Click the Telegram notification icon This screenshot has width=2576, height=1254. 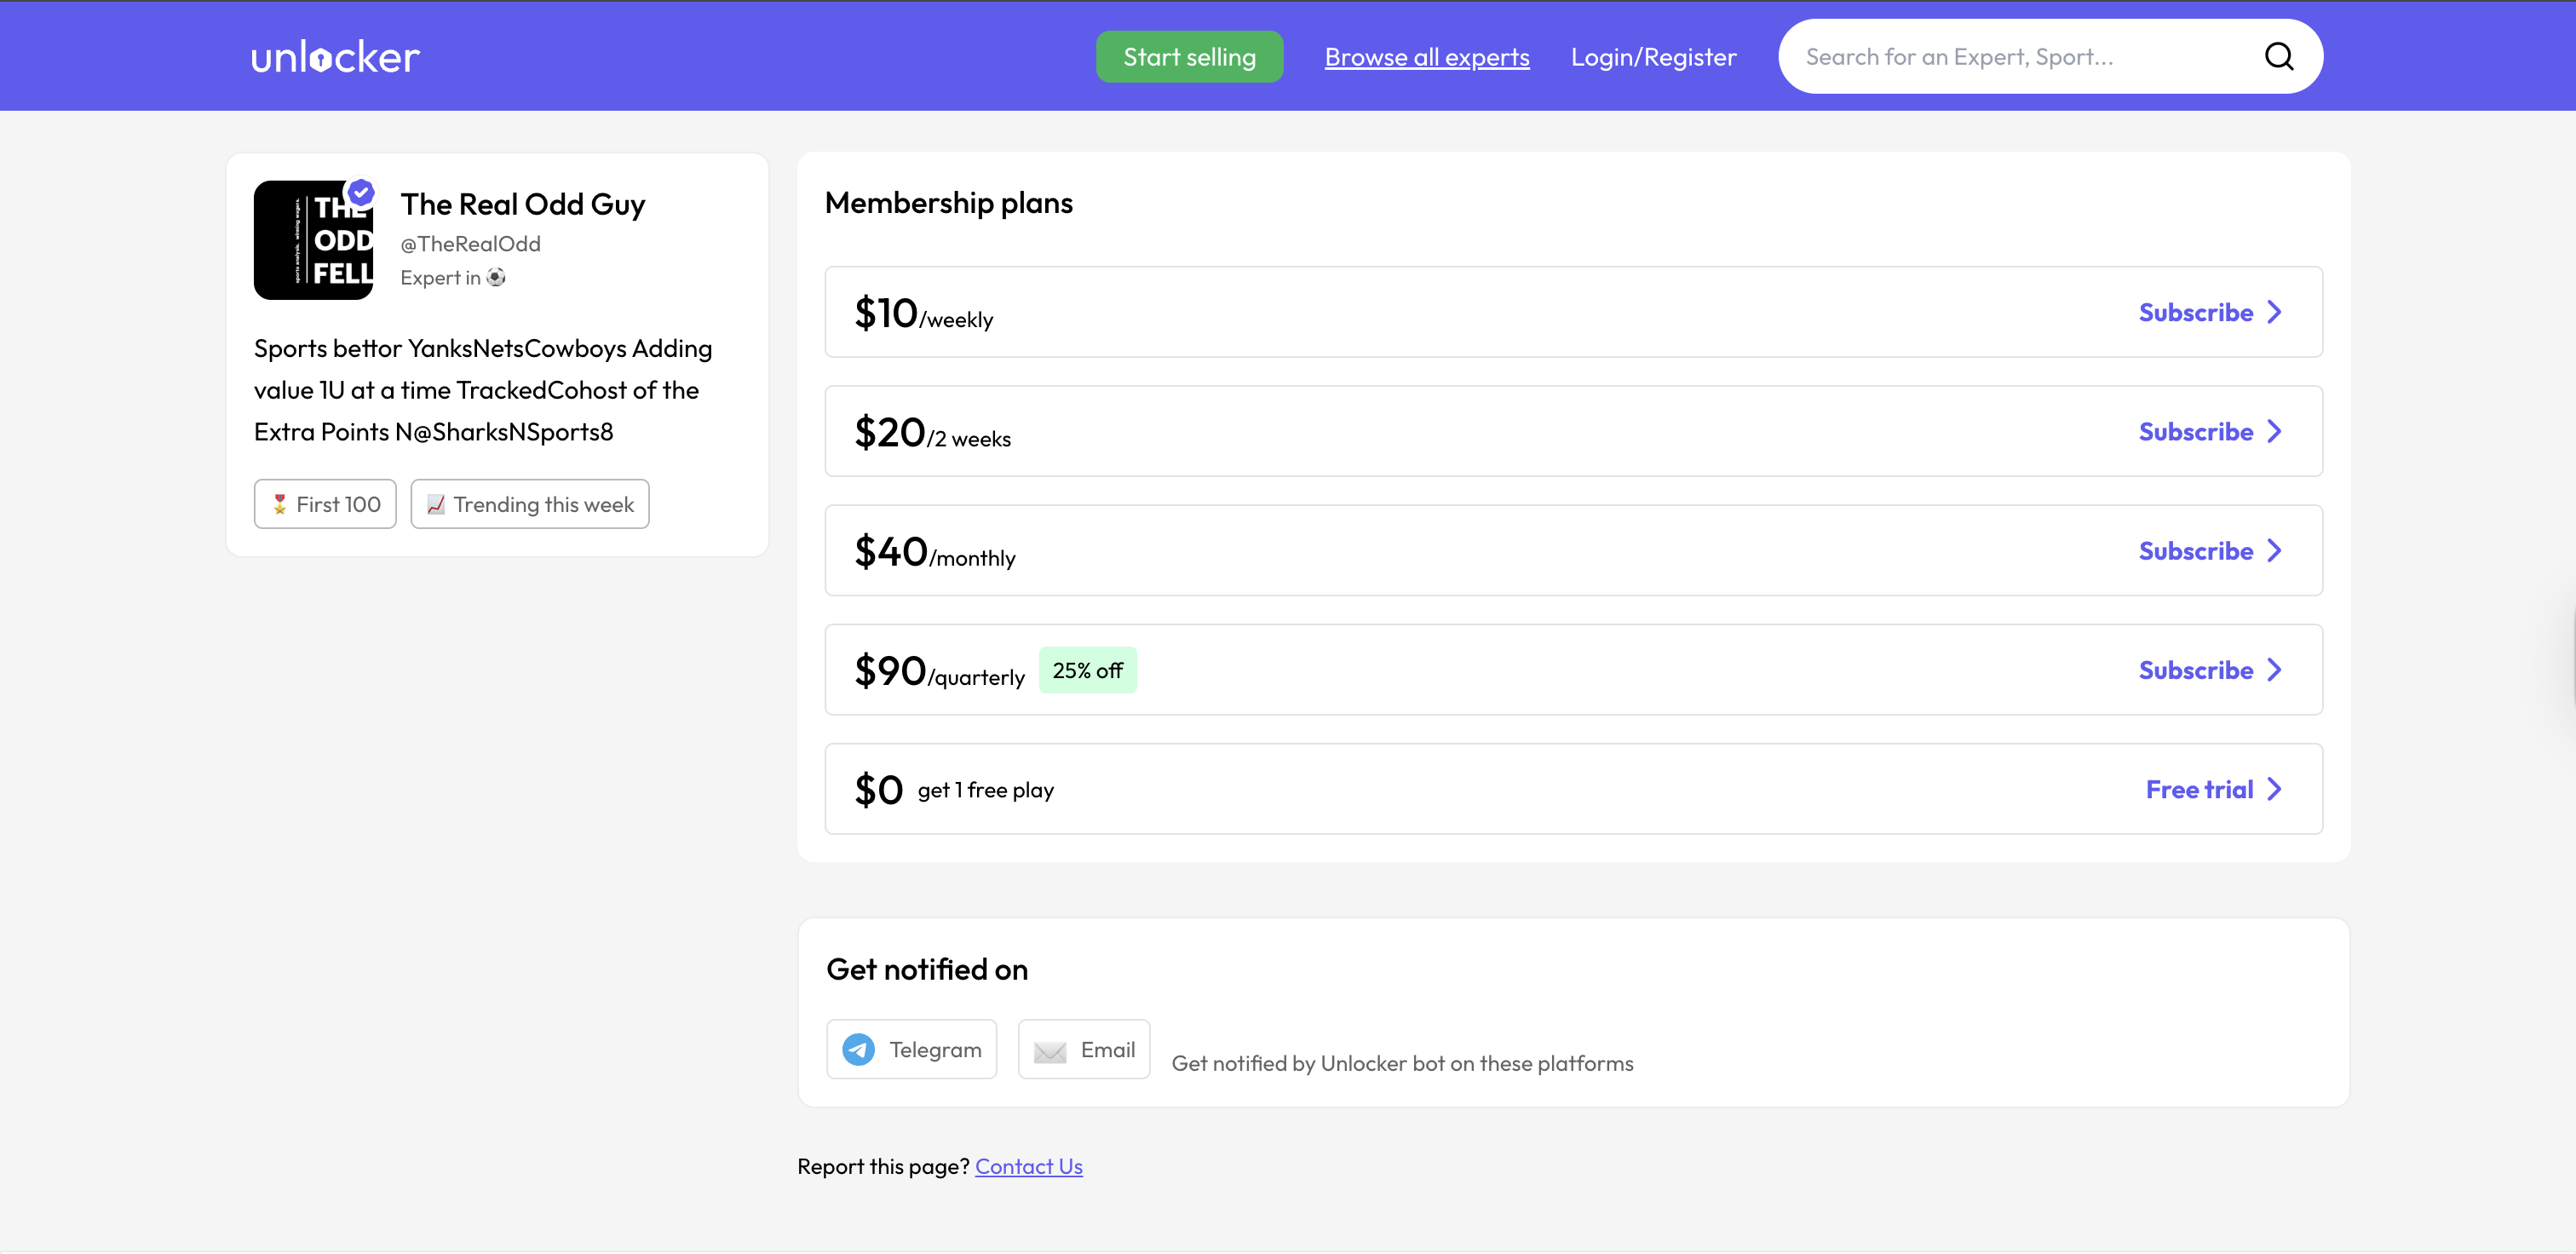coord(858,1049)
